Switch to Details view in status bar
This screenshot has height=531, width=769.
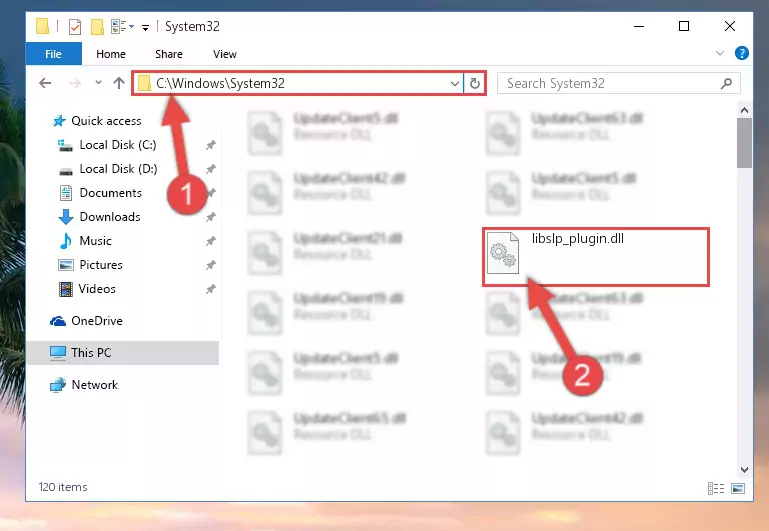point(716,488)
